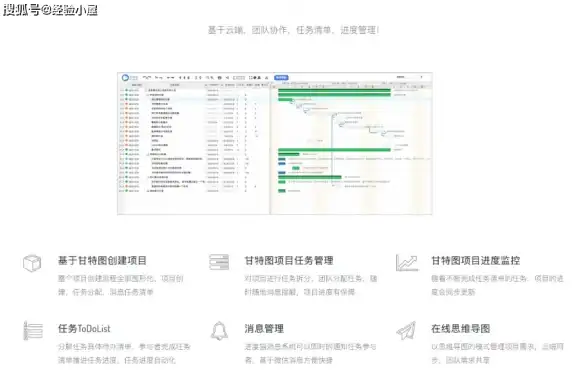588x385 pixels.
Task: Open the 消息管理 heading
Action: click(264, 329)
